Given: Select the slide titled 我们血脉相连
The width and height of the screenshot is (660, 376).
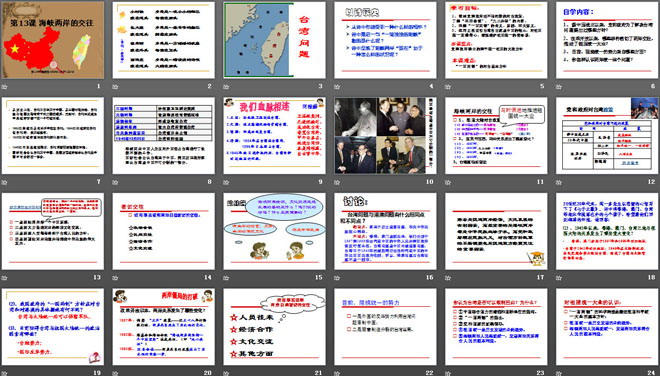Looking at the screenshot, I should [274, 136].
